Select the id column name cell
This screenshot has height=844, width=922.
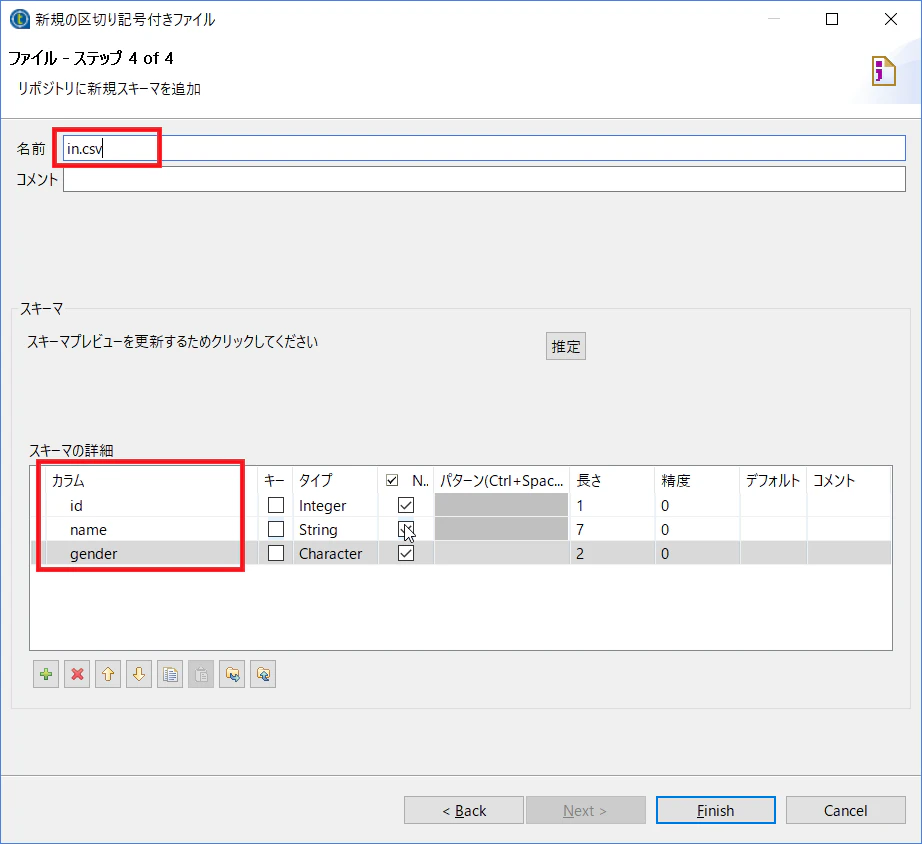(x=152, y=505)
